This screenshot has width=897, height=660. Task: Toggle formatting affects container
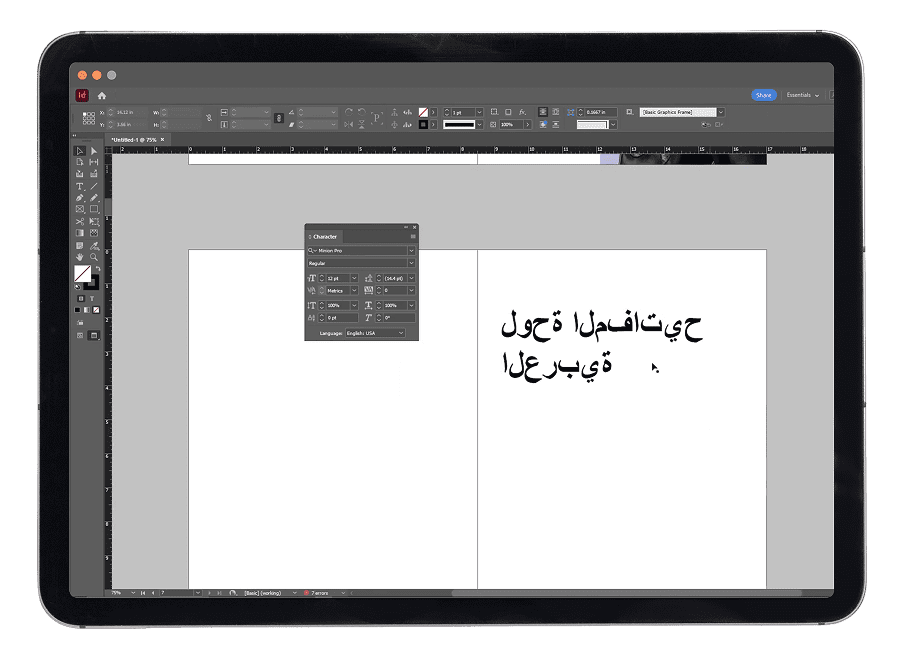coord(81,299)
